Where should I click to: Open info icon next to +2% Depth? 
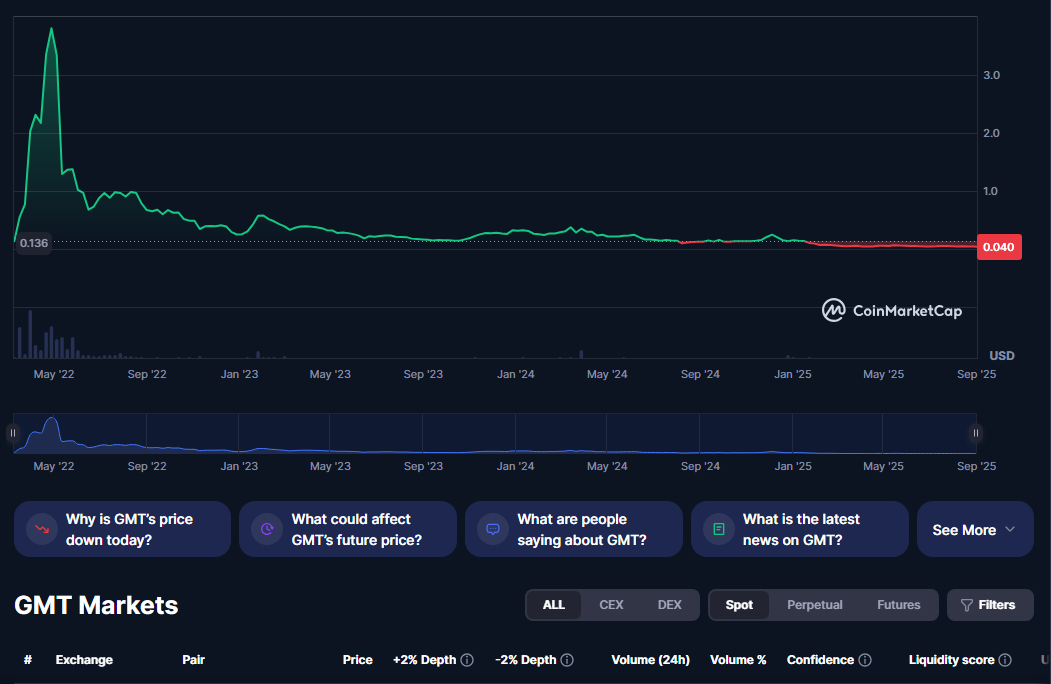tap(467, 660)
